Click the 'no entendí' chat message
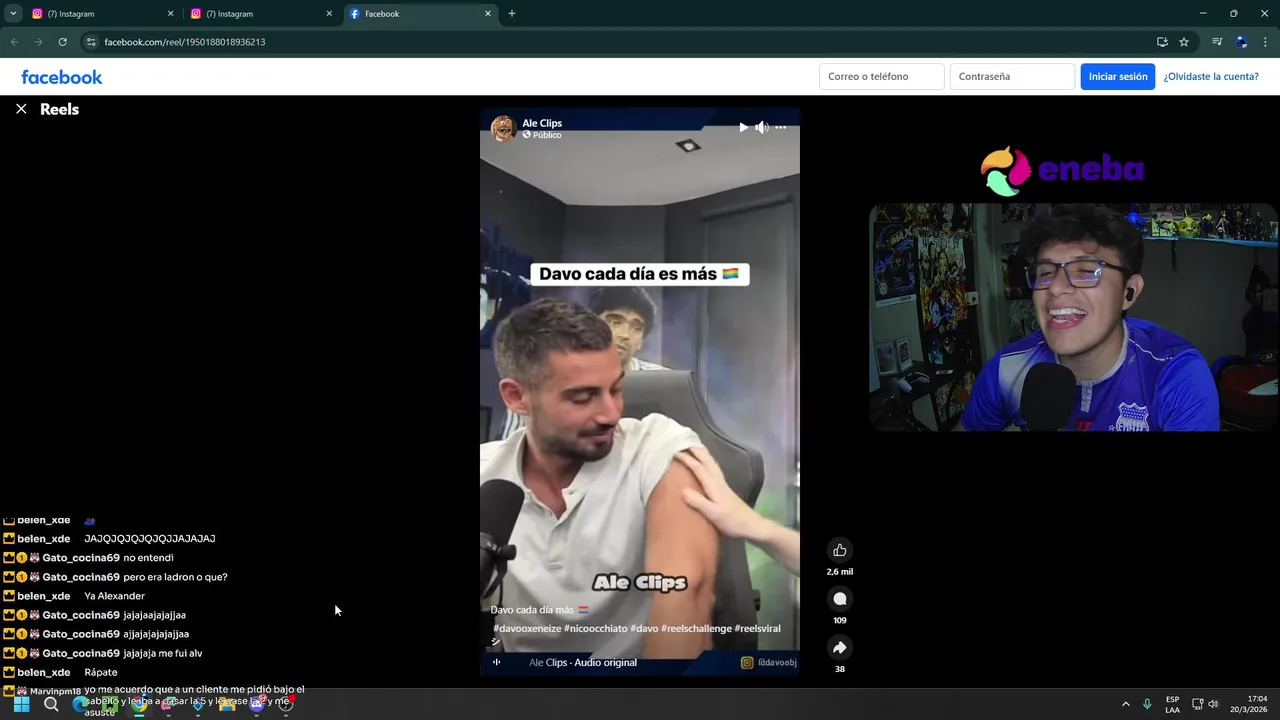The width and height of the screenshot is (1280, 720). (148, 558)
